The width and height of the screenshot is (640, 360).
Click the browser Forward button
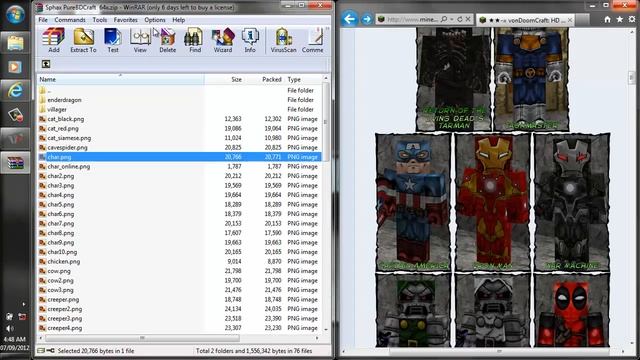tap(367, 19)
